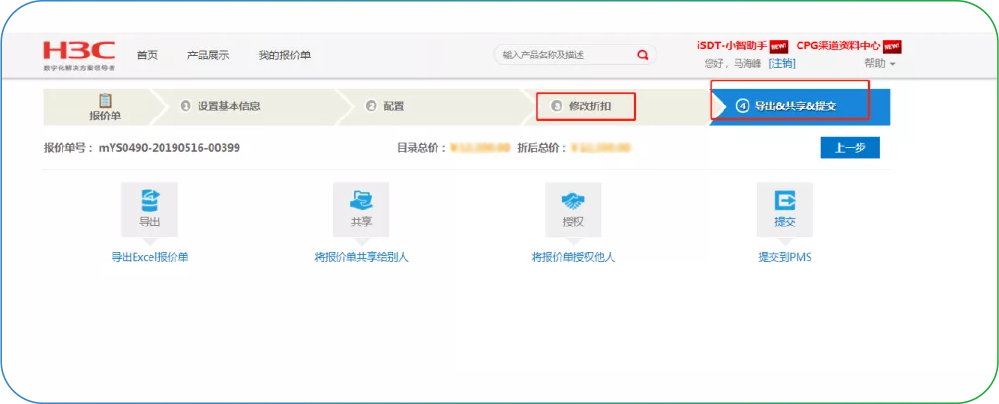The width and height of the screenshot is (999, 404).
Task: Click 提交到PMS link
Action: point(784,257)
